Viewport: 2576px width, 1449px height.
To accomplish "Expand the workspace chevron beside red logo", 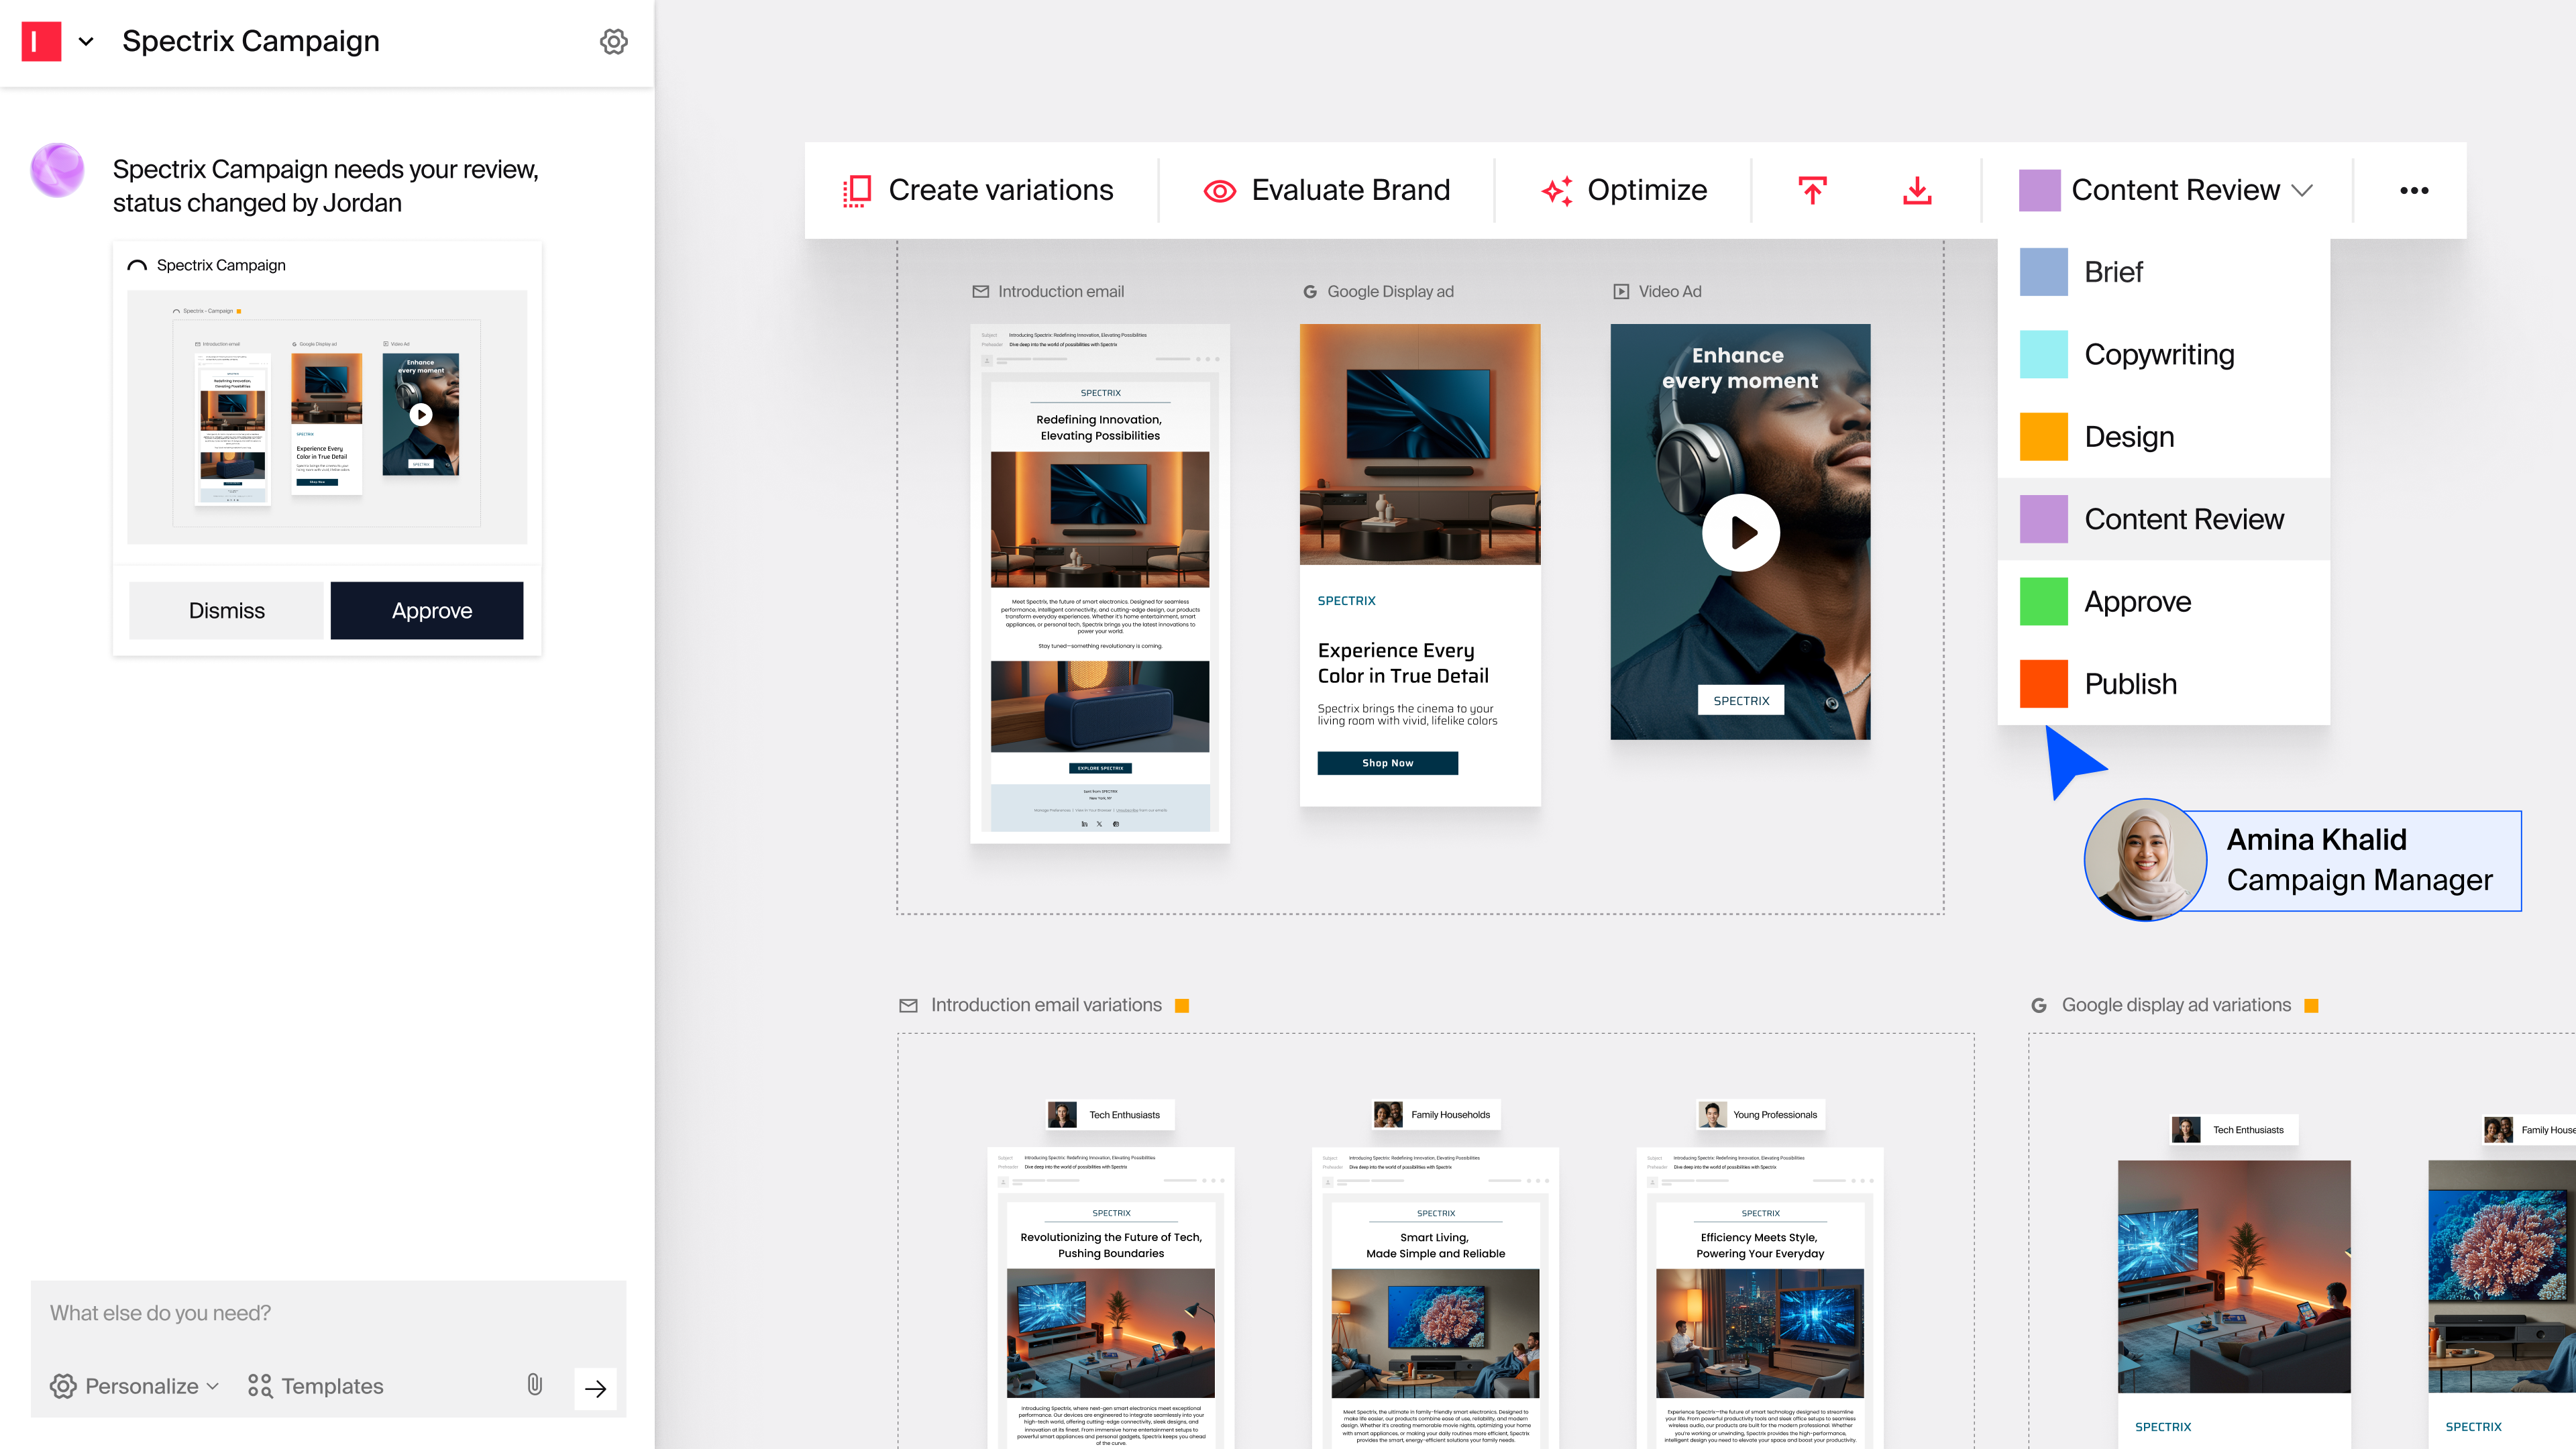I will (86, 41).
